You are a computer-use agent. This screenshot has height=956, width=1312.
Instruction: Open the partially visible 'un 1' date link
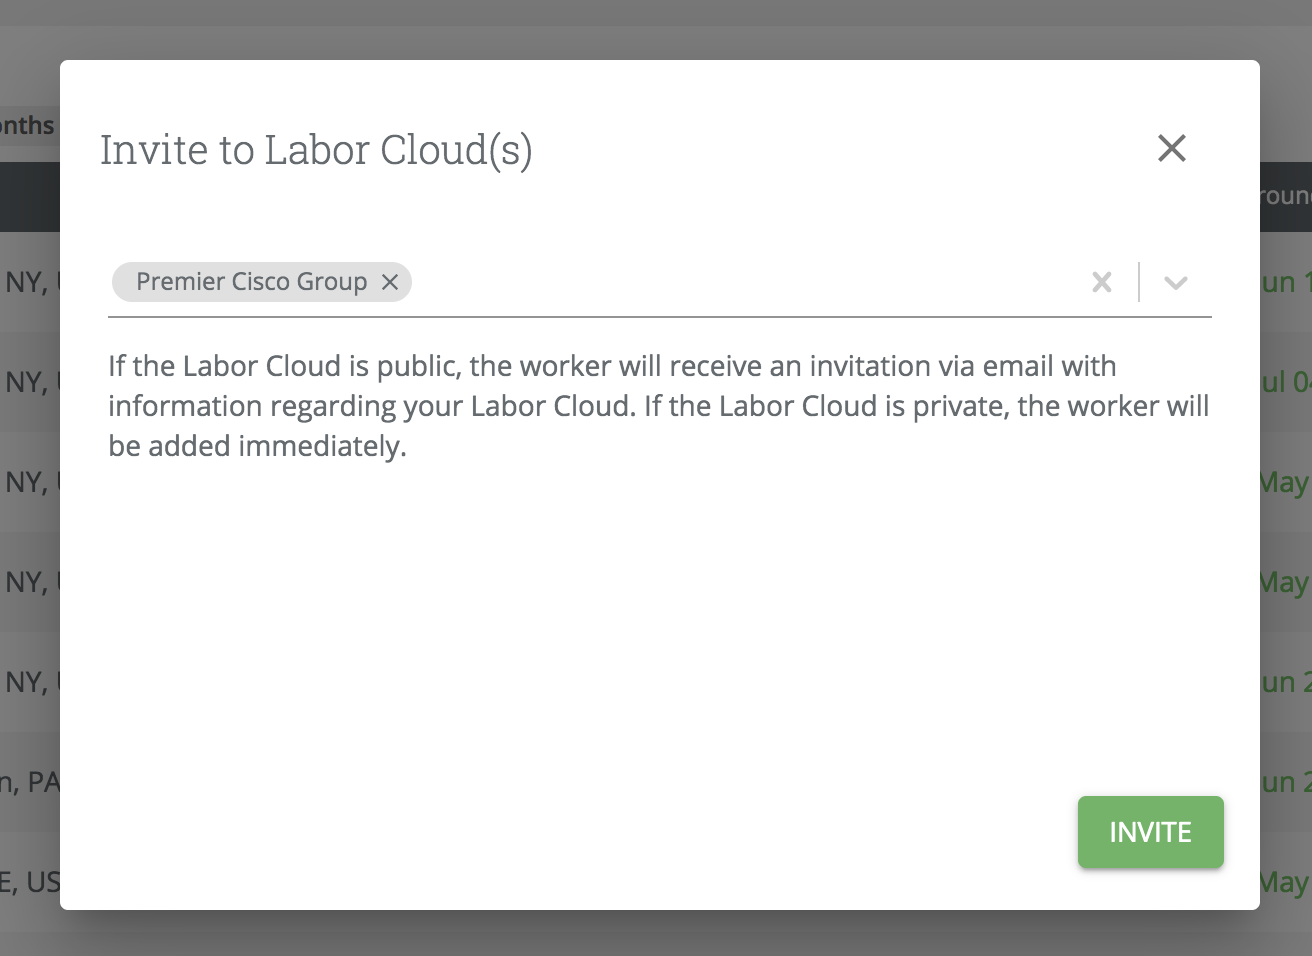[1286, 282]
